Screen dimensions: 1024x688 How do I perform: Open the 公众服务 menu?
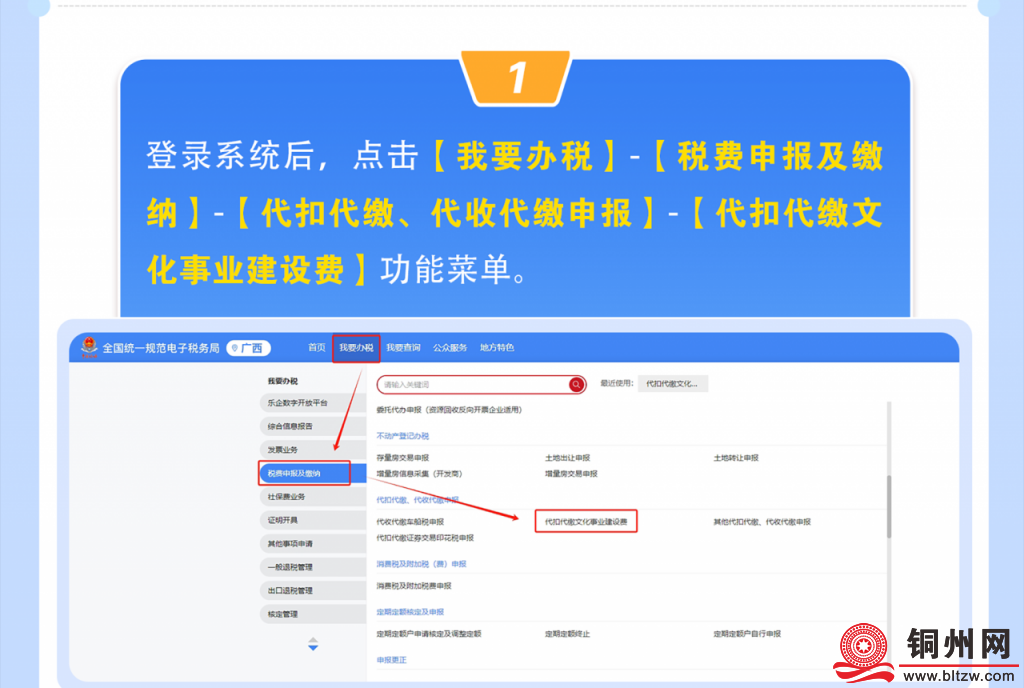click(x=450, y=348)
